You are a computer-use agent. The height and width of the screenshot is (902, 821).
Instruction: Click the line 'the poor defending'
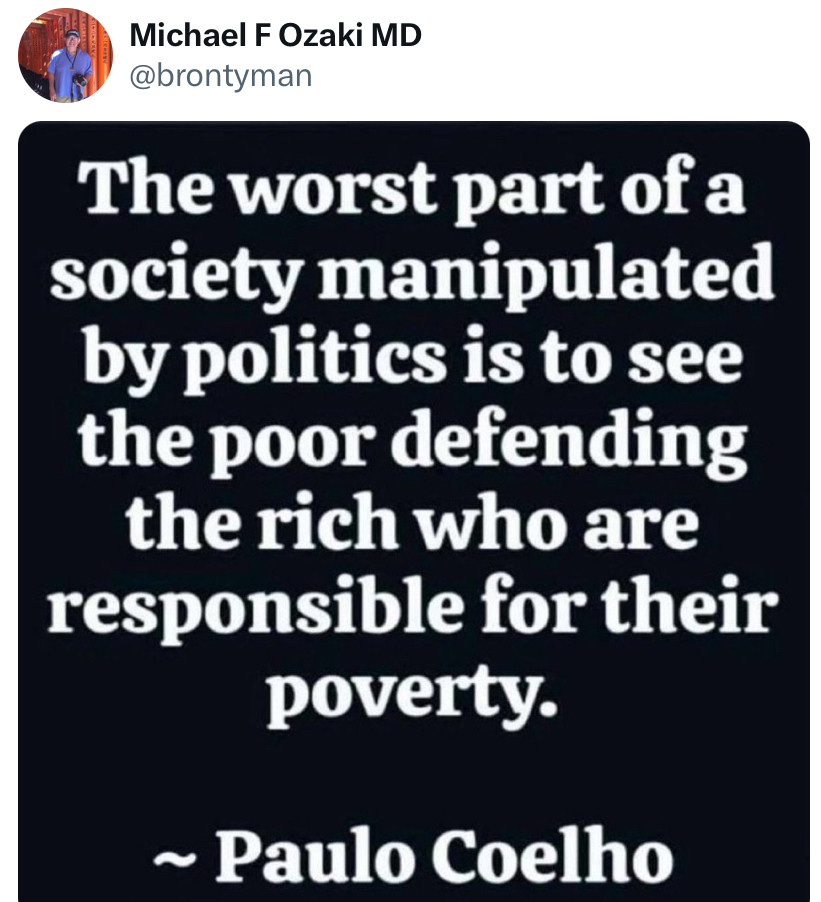click(x=412, y=440)
